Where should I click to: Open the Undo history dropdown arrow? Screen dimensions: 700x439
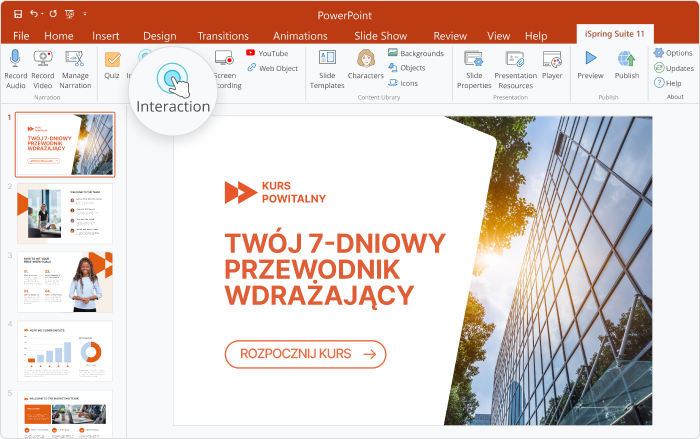[42, 14]
